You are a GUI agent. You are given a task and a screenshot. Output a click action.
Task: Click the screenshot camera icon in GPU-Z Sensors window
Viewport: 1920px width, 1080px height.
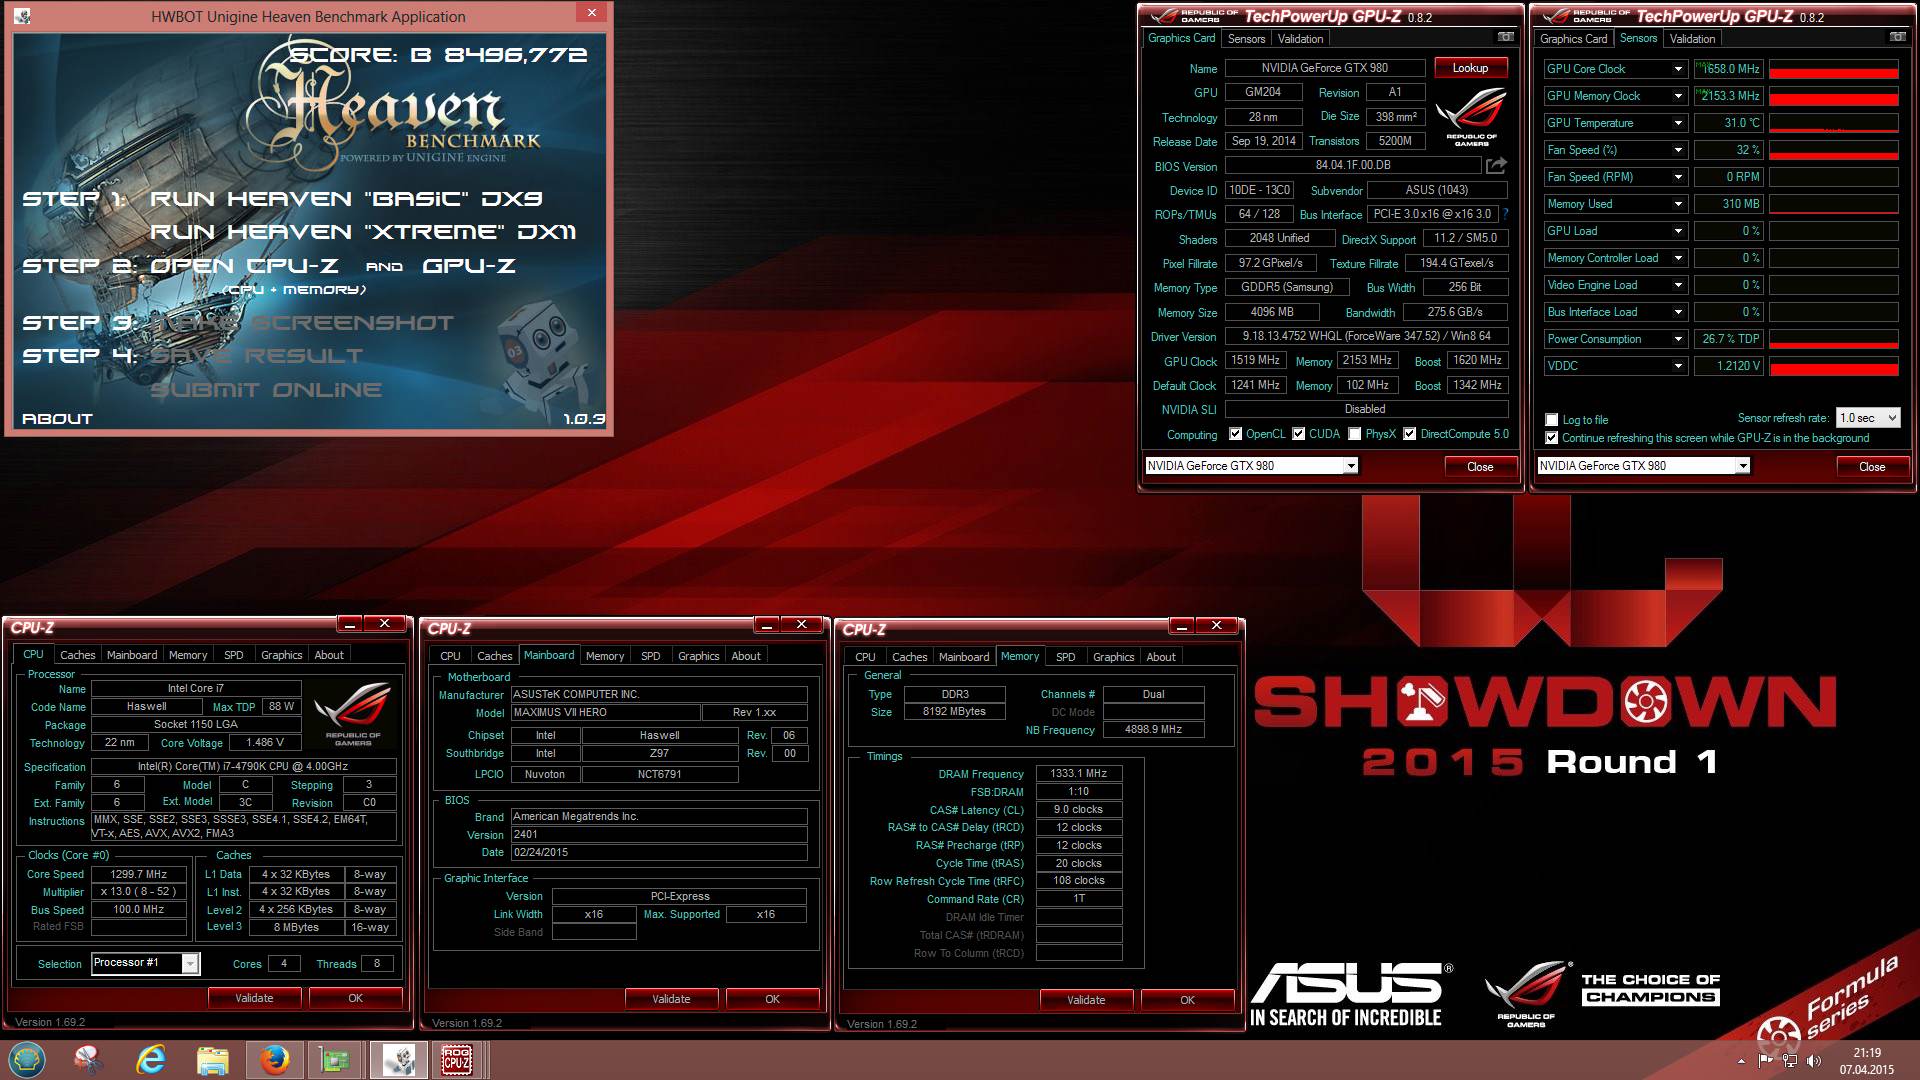click(x=1897, y=37)
